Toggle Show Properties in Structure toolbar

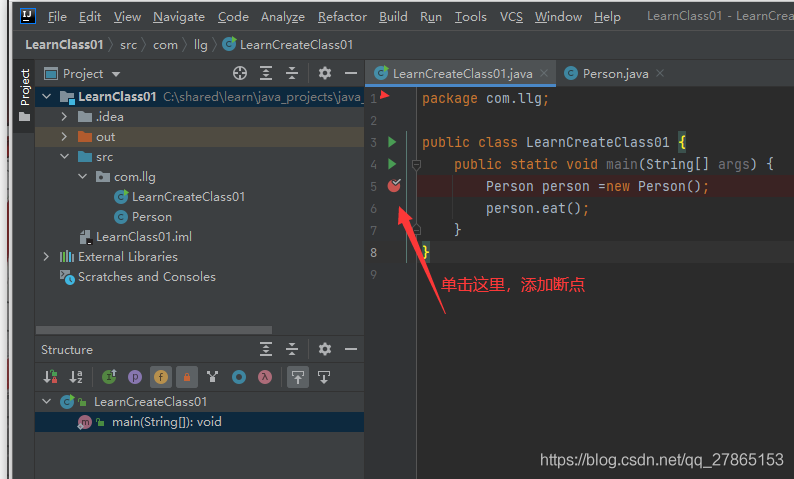[135, 377]
